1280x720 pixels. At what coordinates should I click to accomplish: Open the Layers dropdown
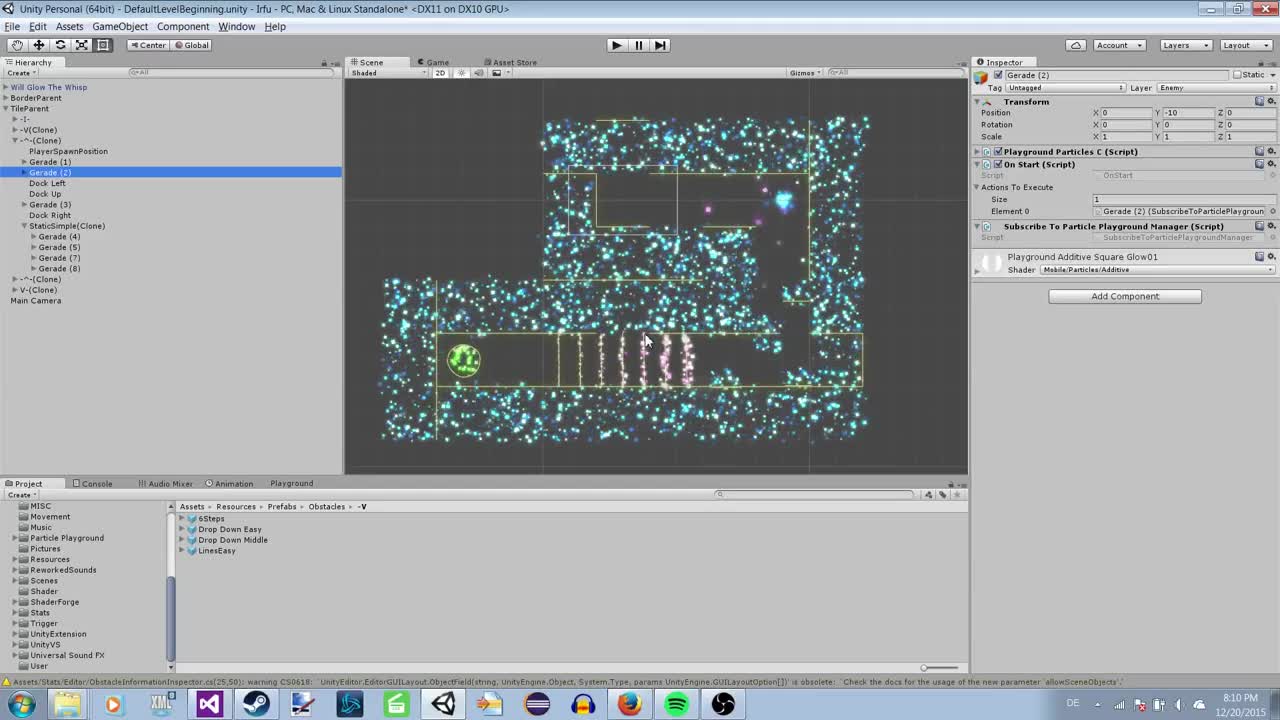pyautogui.click(x=1186, y=45)
